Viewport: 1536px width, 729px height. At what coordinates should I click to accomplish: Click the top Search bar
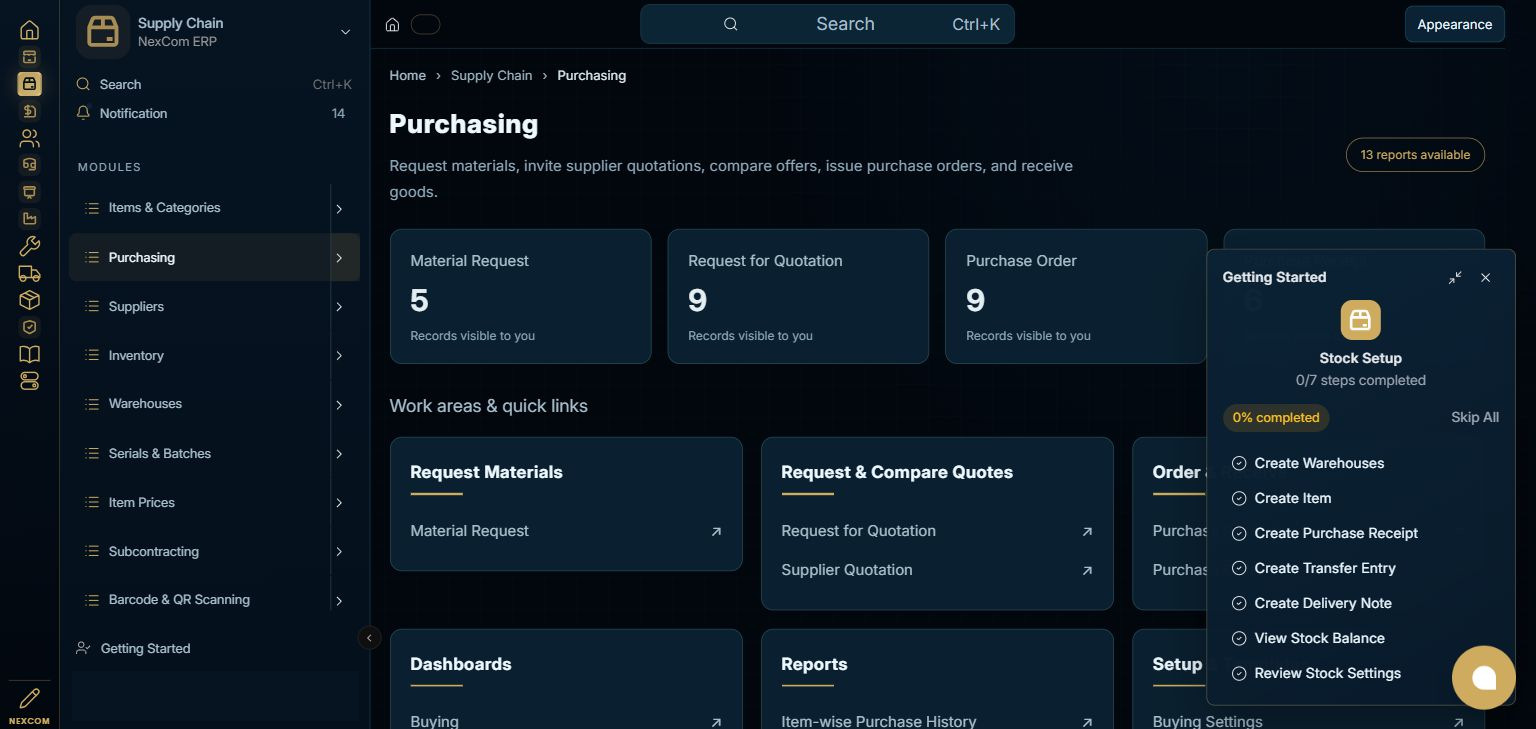tap(827, 24)
